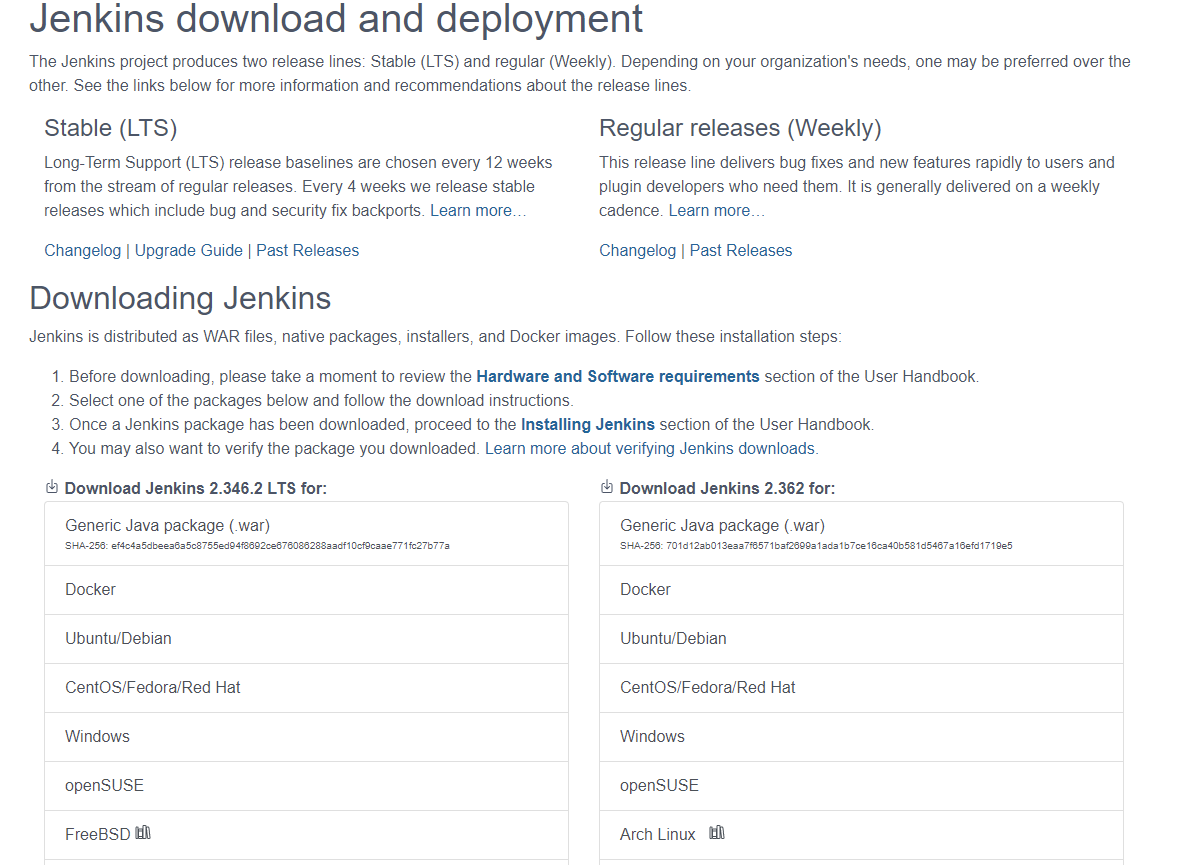Click the Downloading Jenkins heading

[x=180, y=298]
